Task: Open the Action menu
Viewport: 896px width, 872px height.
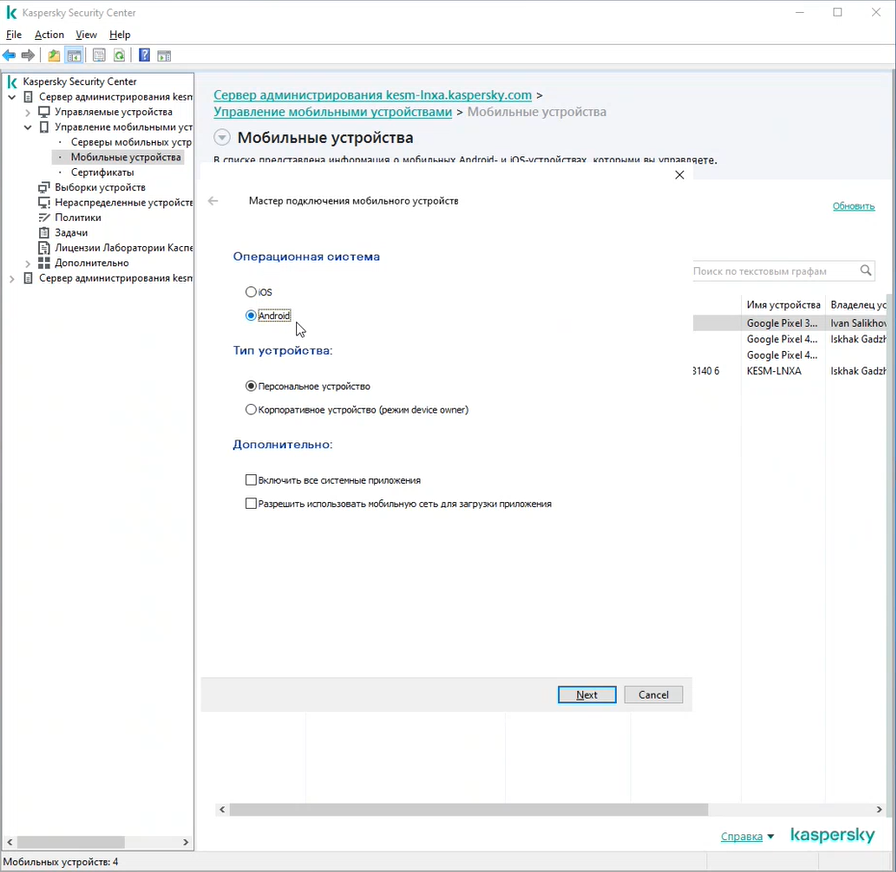Action: (49, 35)
